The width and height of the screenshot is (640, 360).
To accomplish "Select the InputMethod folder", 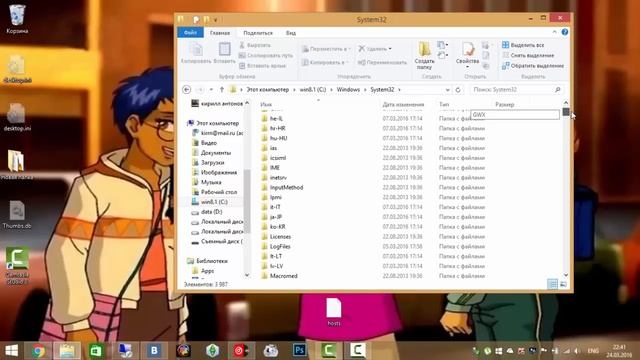I will click(x=287, y=187).
